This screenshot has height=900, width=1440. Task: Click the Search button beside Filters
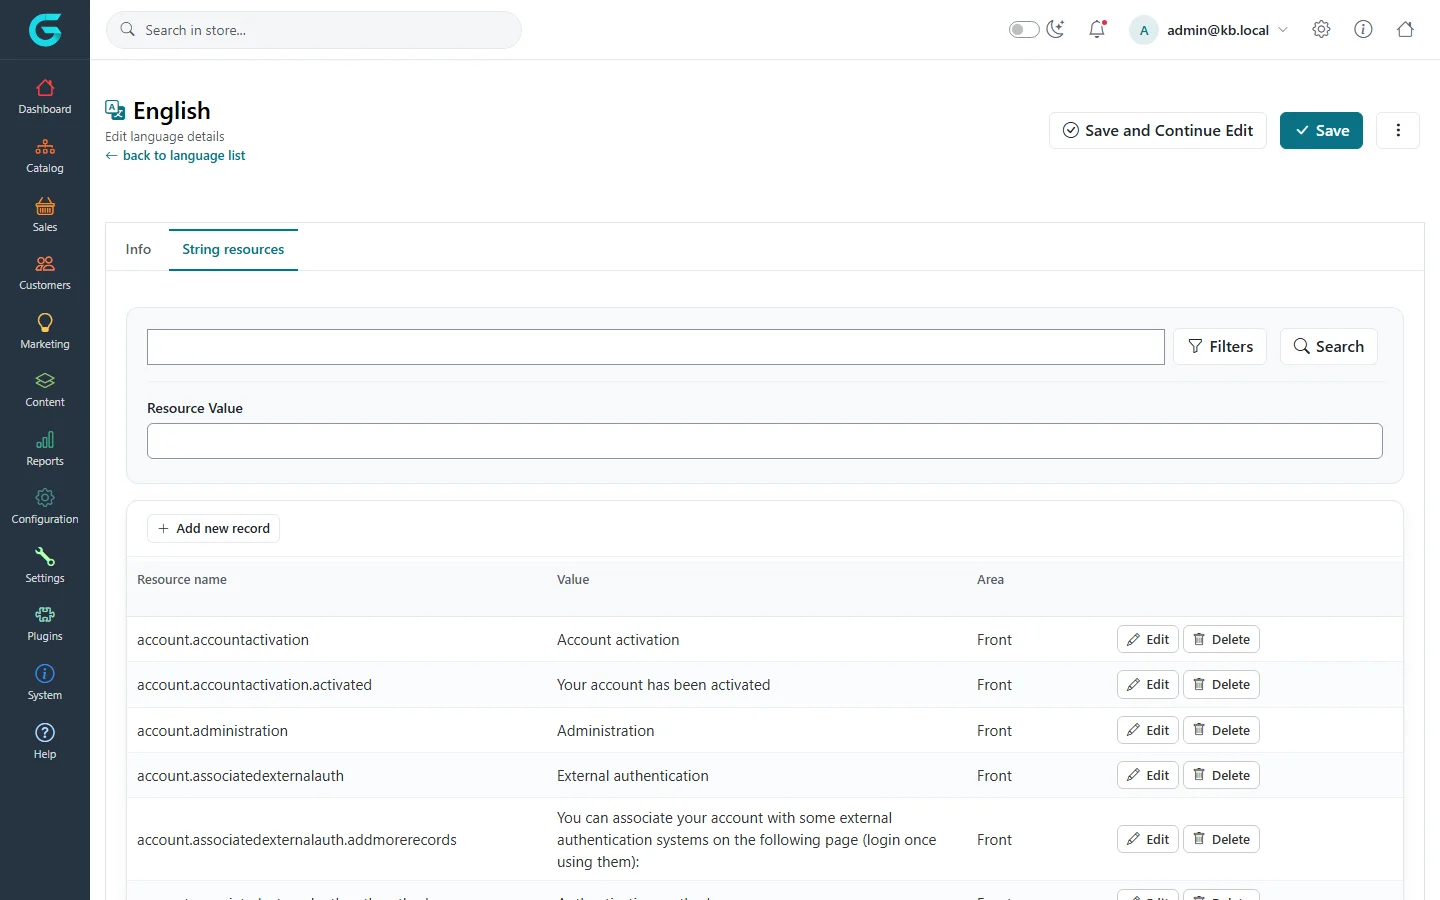(x=1329, y=346)
